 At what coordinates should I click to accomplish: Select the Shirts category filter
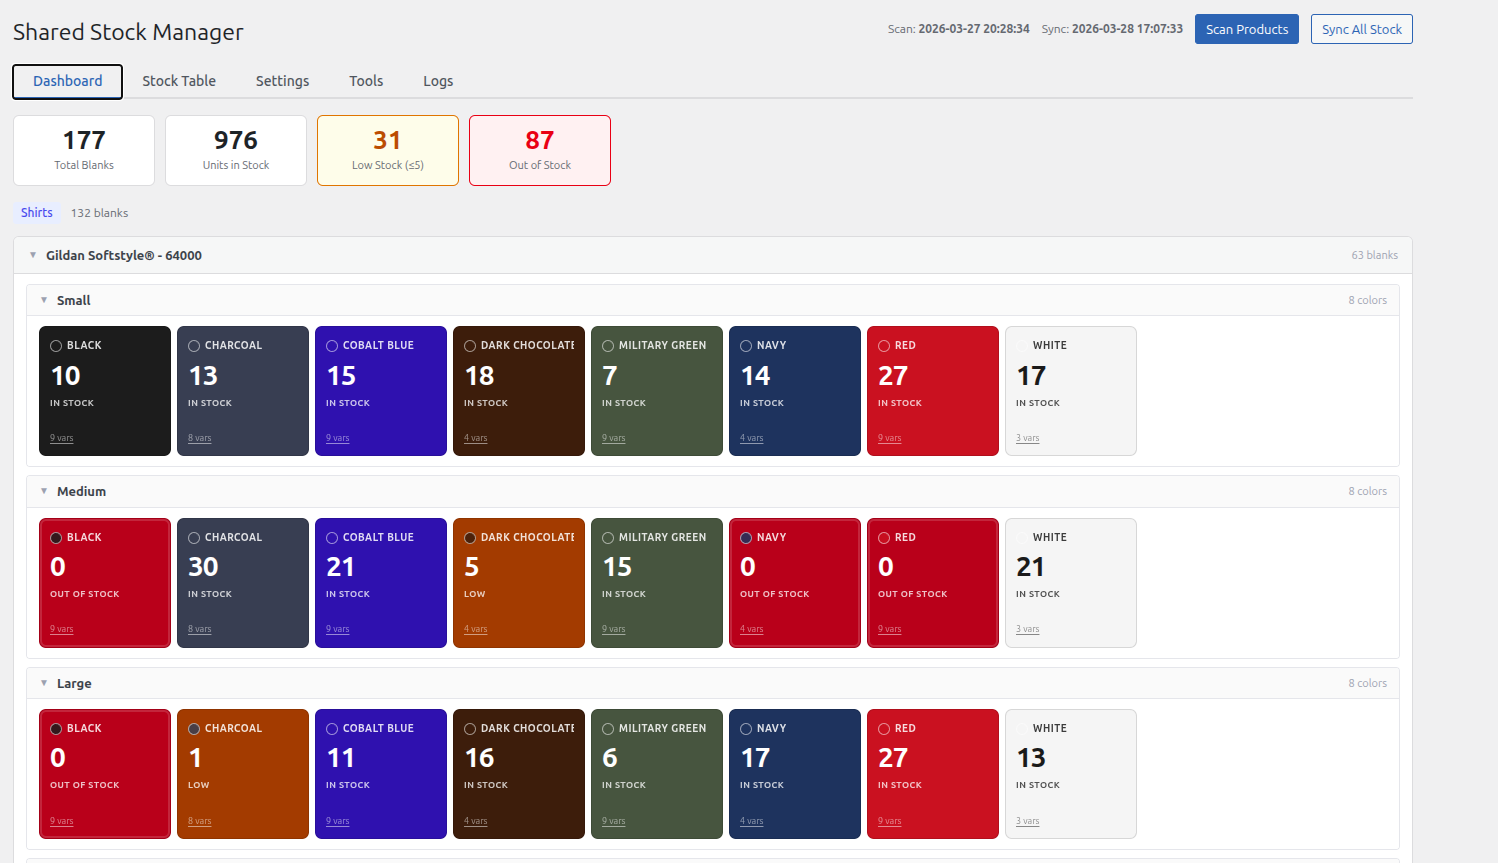[36, 212]
